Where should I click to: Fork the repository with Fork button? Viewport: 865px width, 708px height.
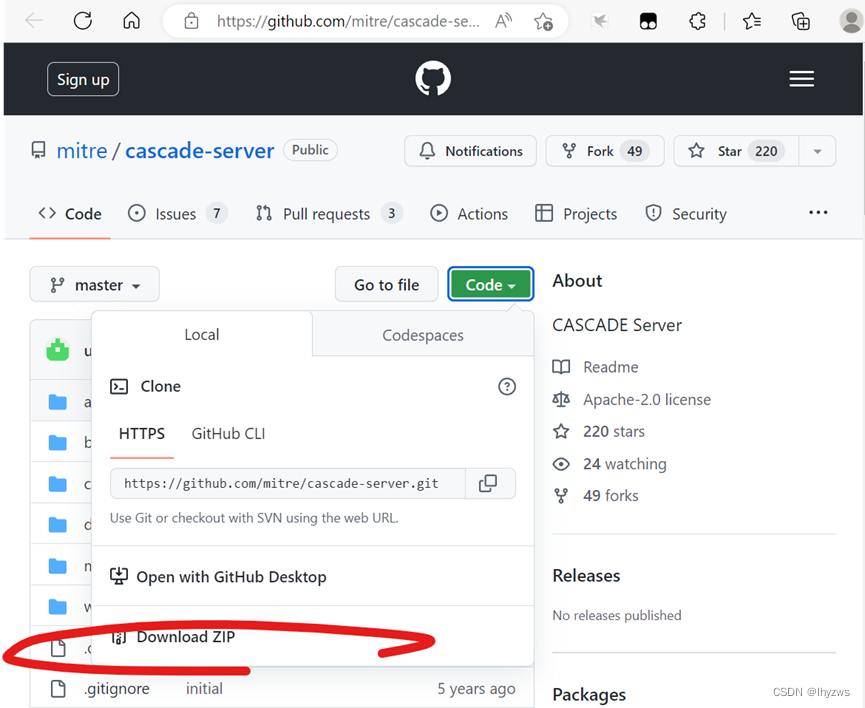pos(605,151)
